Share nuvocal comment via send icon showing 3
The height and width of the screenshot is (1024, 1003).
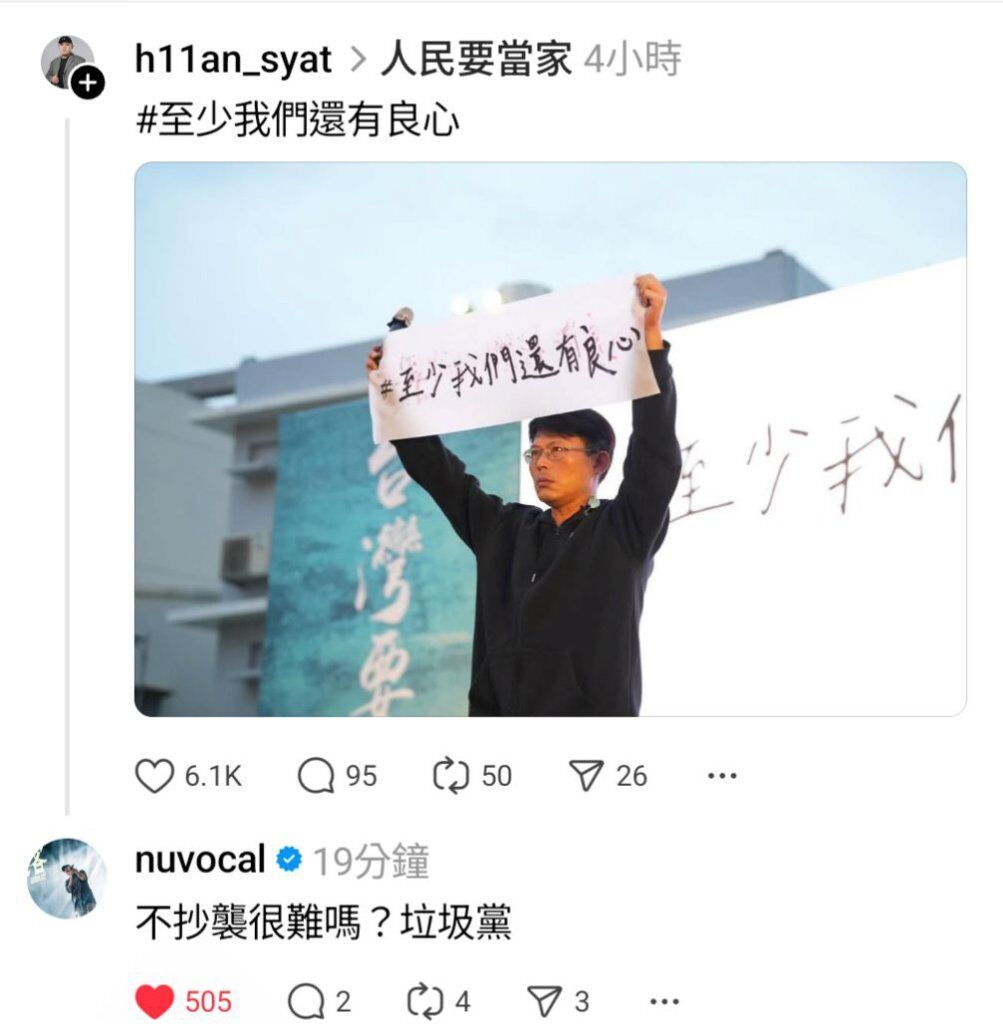(545, 1002)
